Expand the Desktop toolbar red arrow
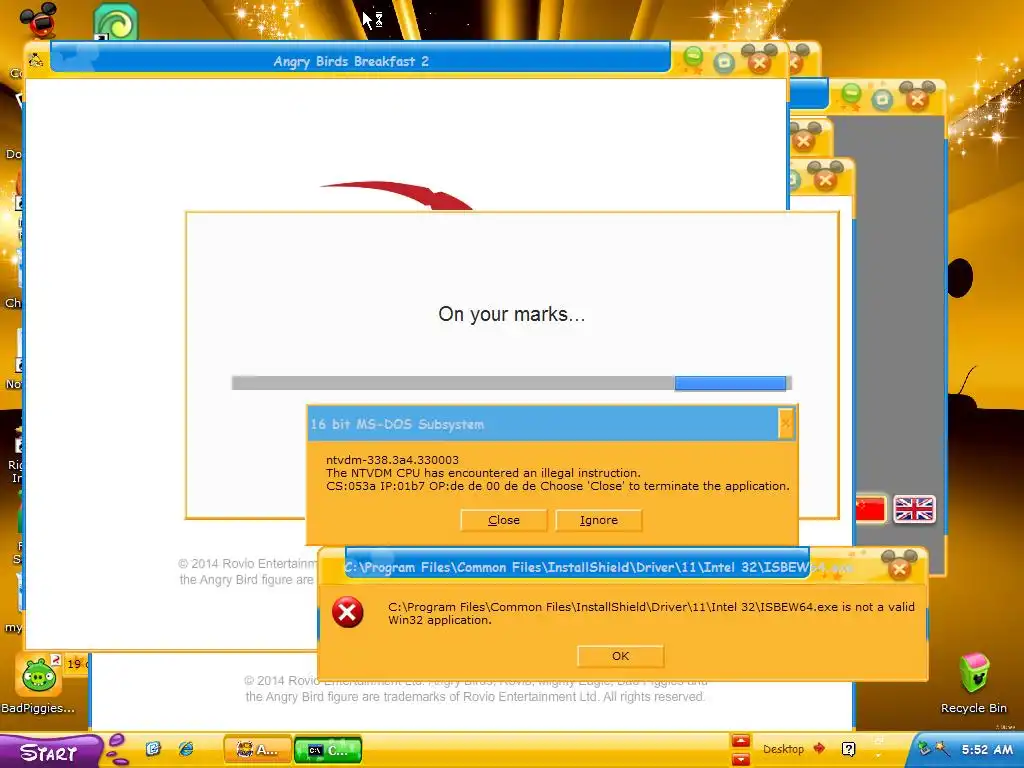Image resolution: width=1024 pixels, height=768 pixels. click(x=819, y=748)
